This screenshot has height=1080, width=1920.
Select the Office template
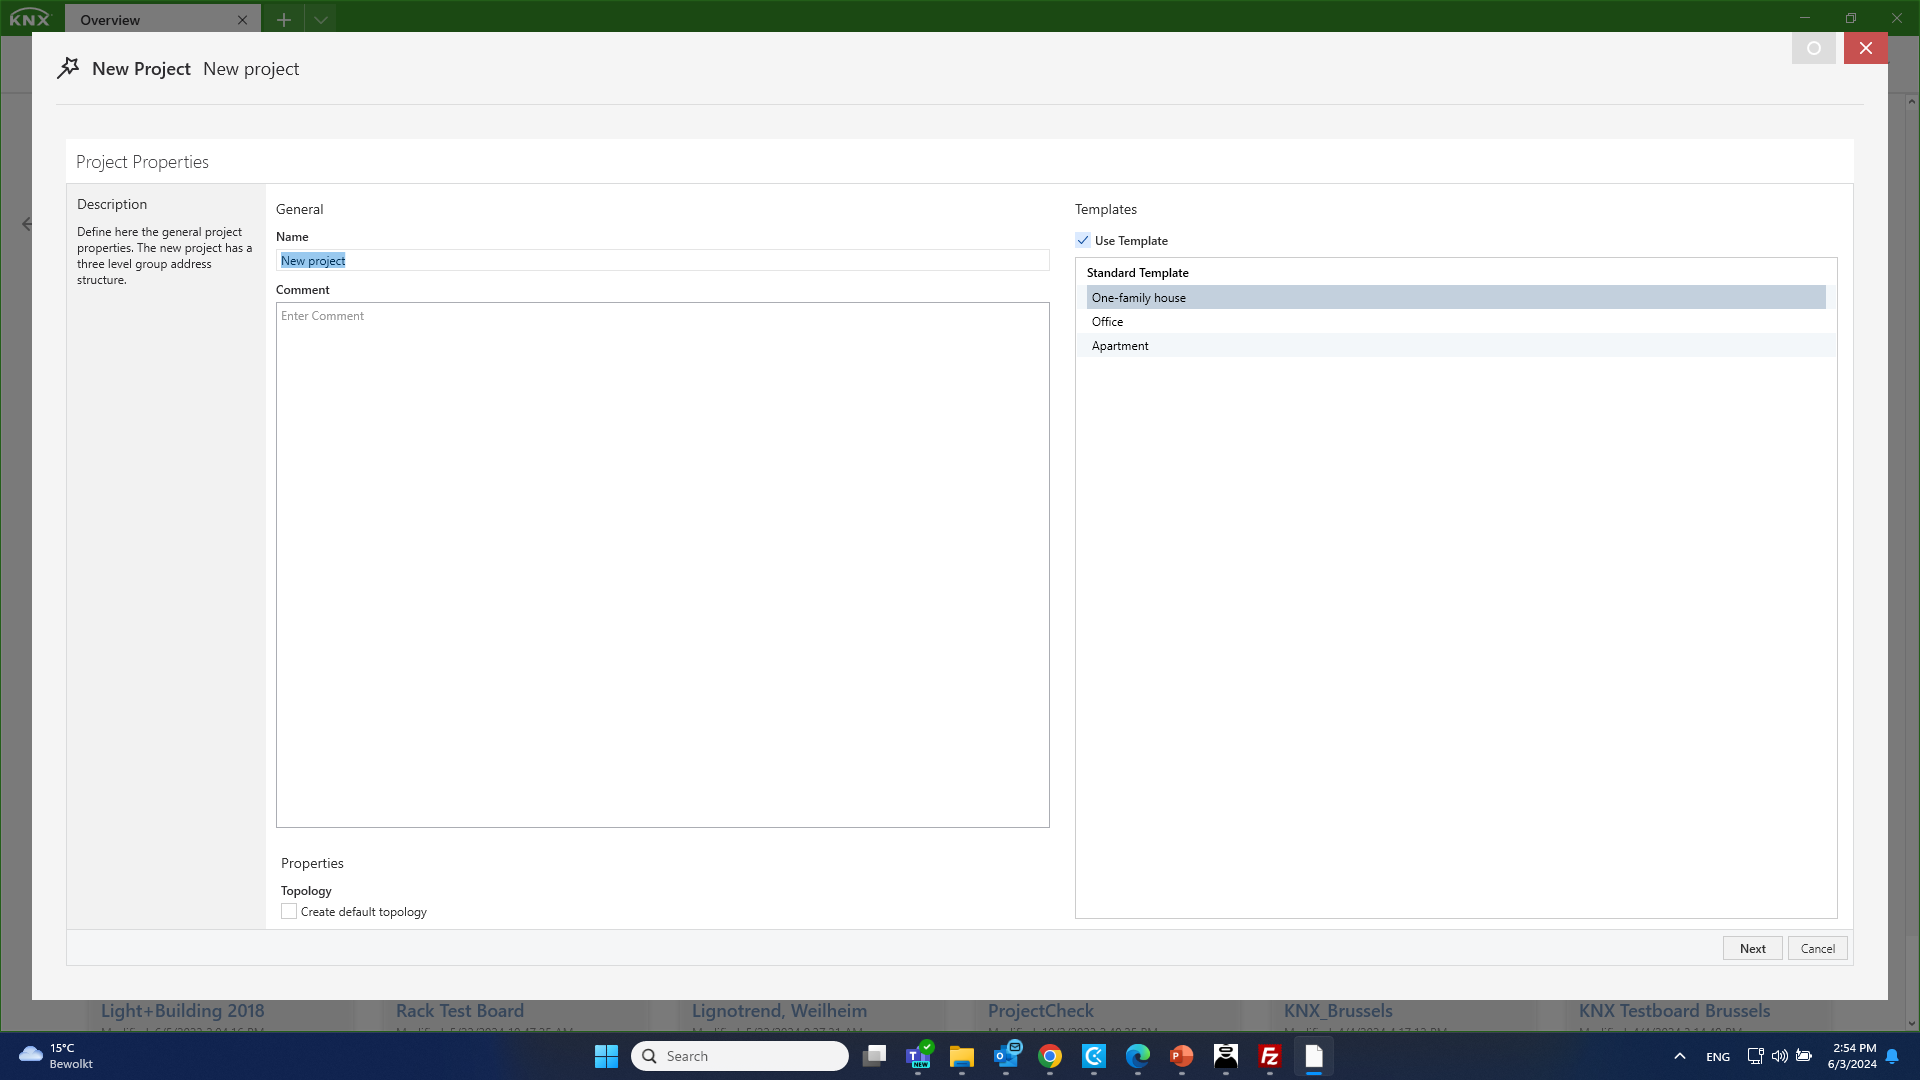click(x=1107, y=321)
